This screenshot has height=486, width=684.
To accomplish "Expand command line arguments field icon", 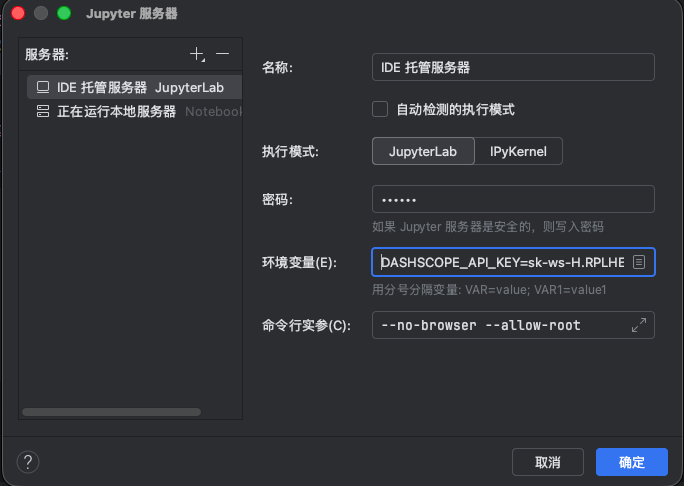I will coord(639,325).
